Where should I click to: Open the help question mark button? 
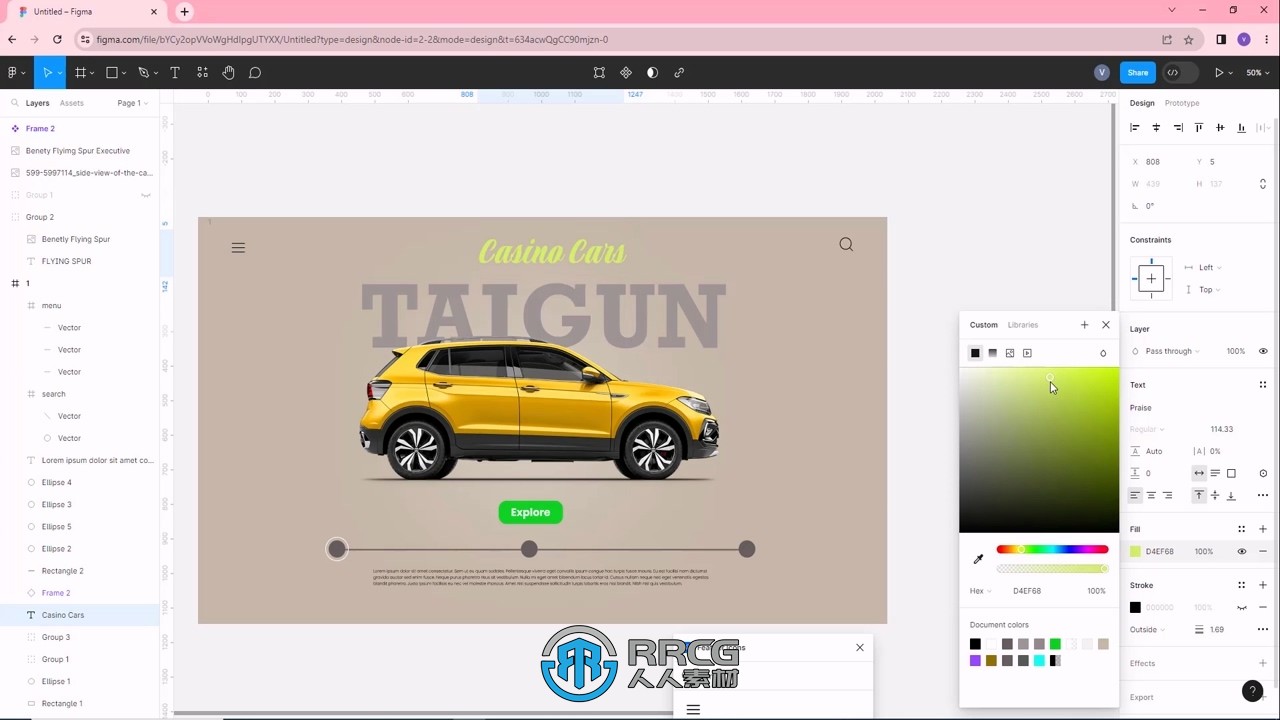pos(1252,691)
